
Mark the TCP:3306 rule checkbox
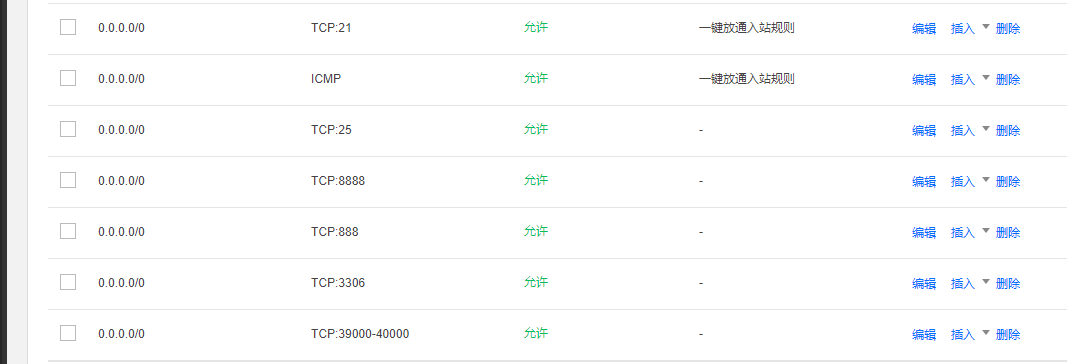tap(68, 282)
